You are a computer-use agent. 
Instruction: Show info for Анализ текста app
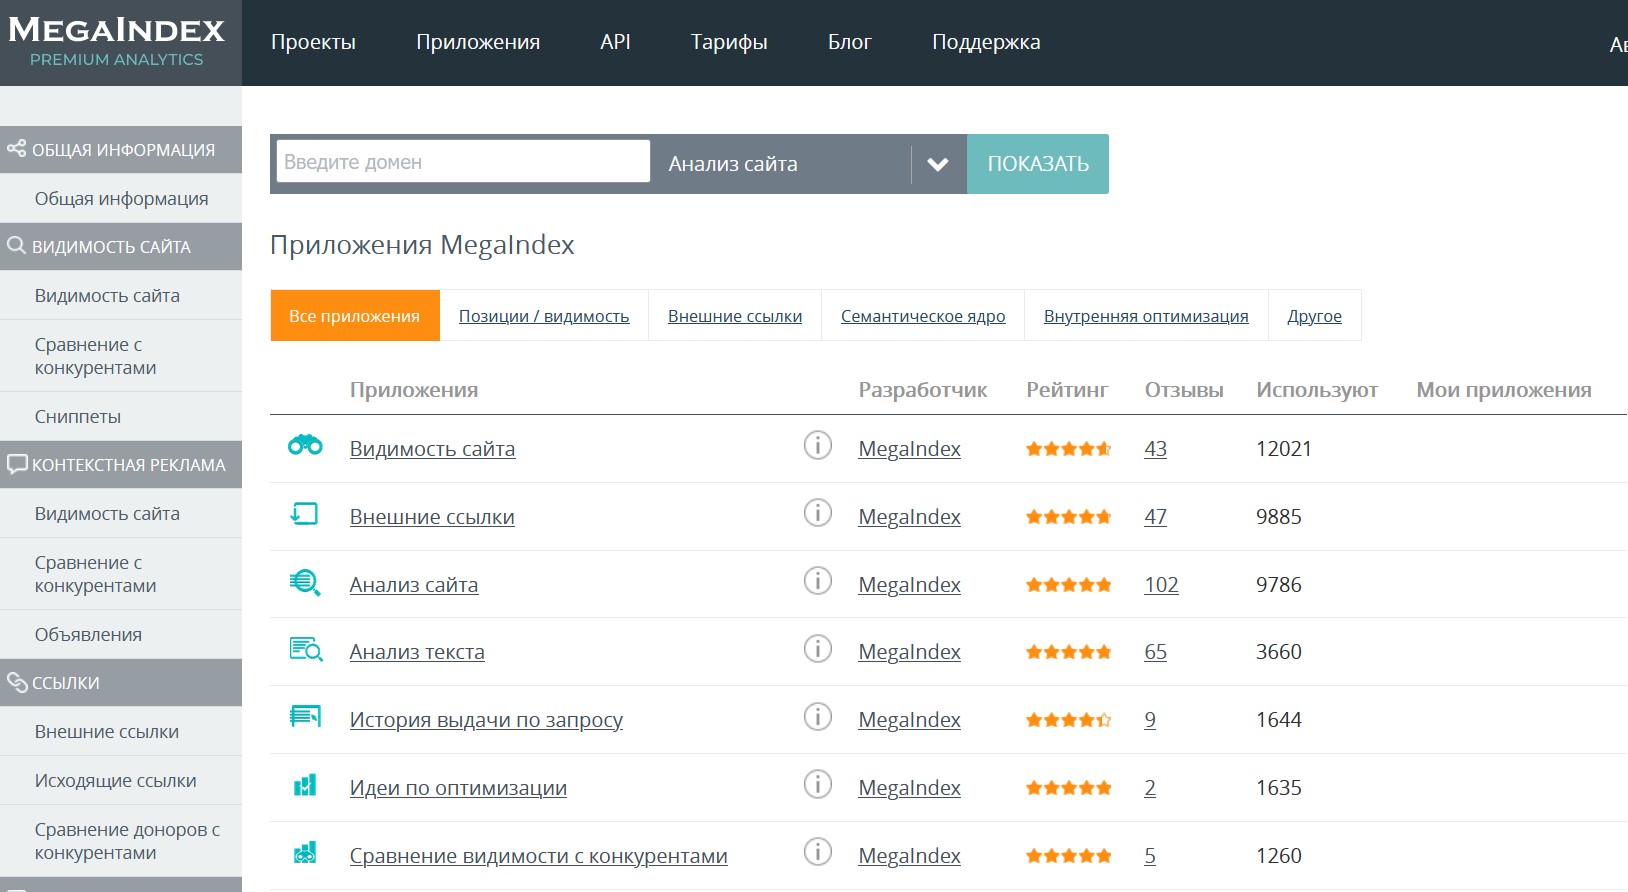[x=817, y=650]
